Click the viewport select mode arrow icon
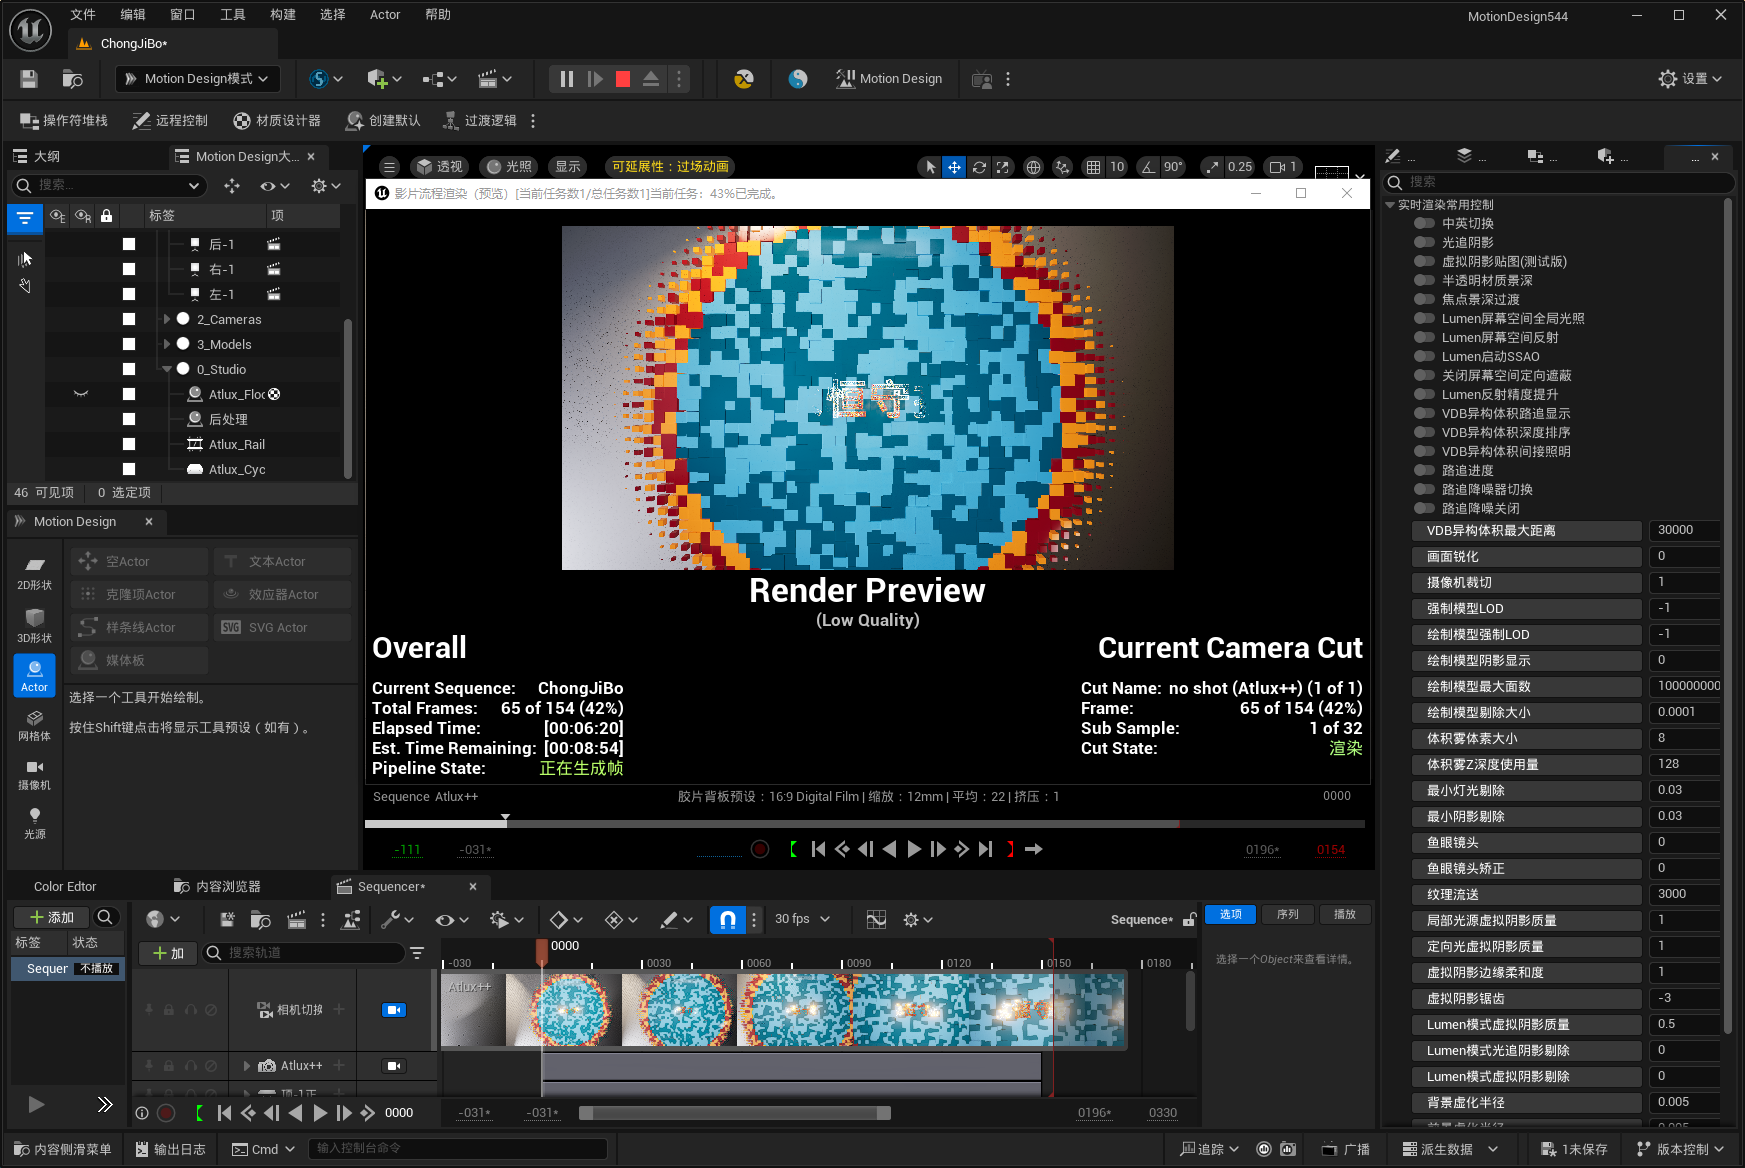The height and width of the screenshot is (1168, 1745). 931,167
